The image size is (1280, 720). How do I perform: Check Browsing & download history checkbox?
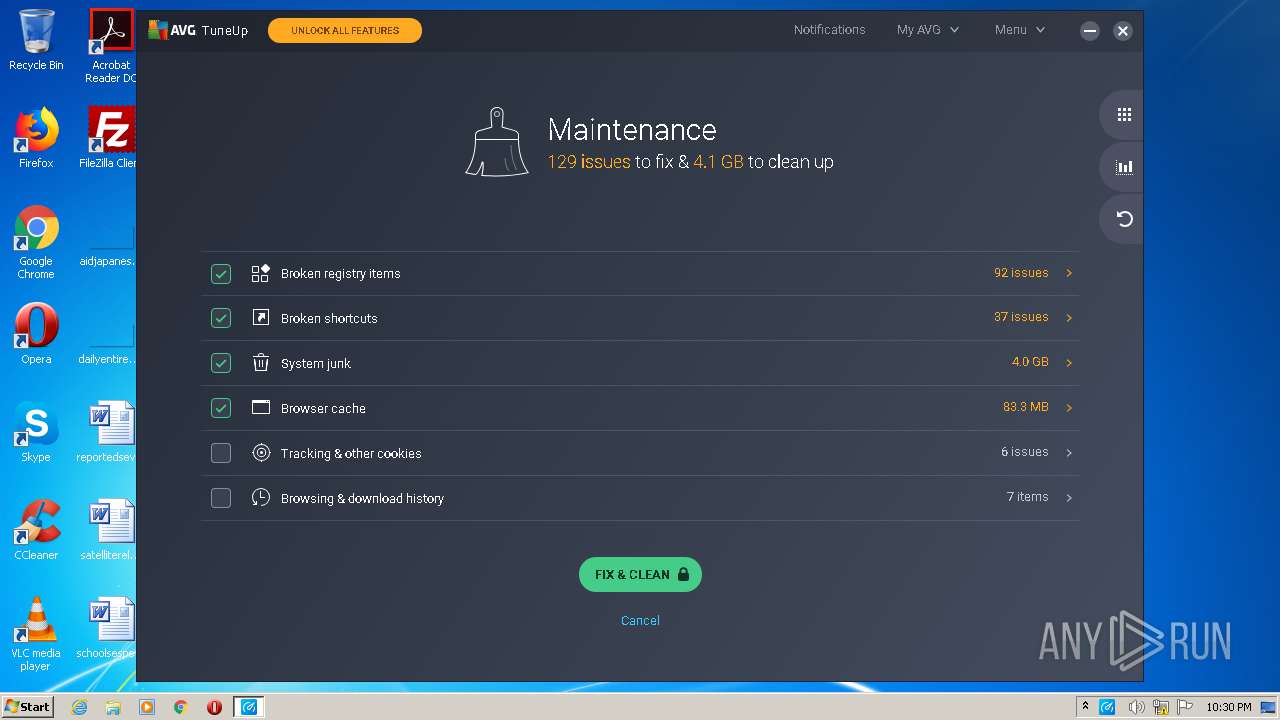[x=221, y=498]
